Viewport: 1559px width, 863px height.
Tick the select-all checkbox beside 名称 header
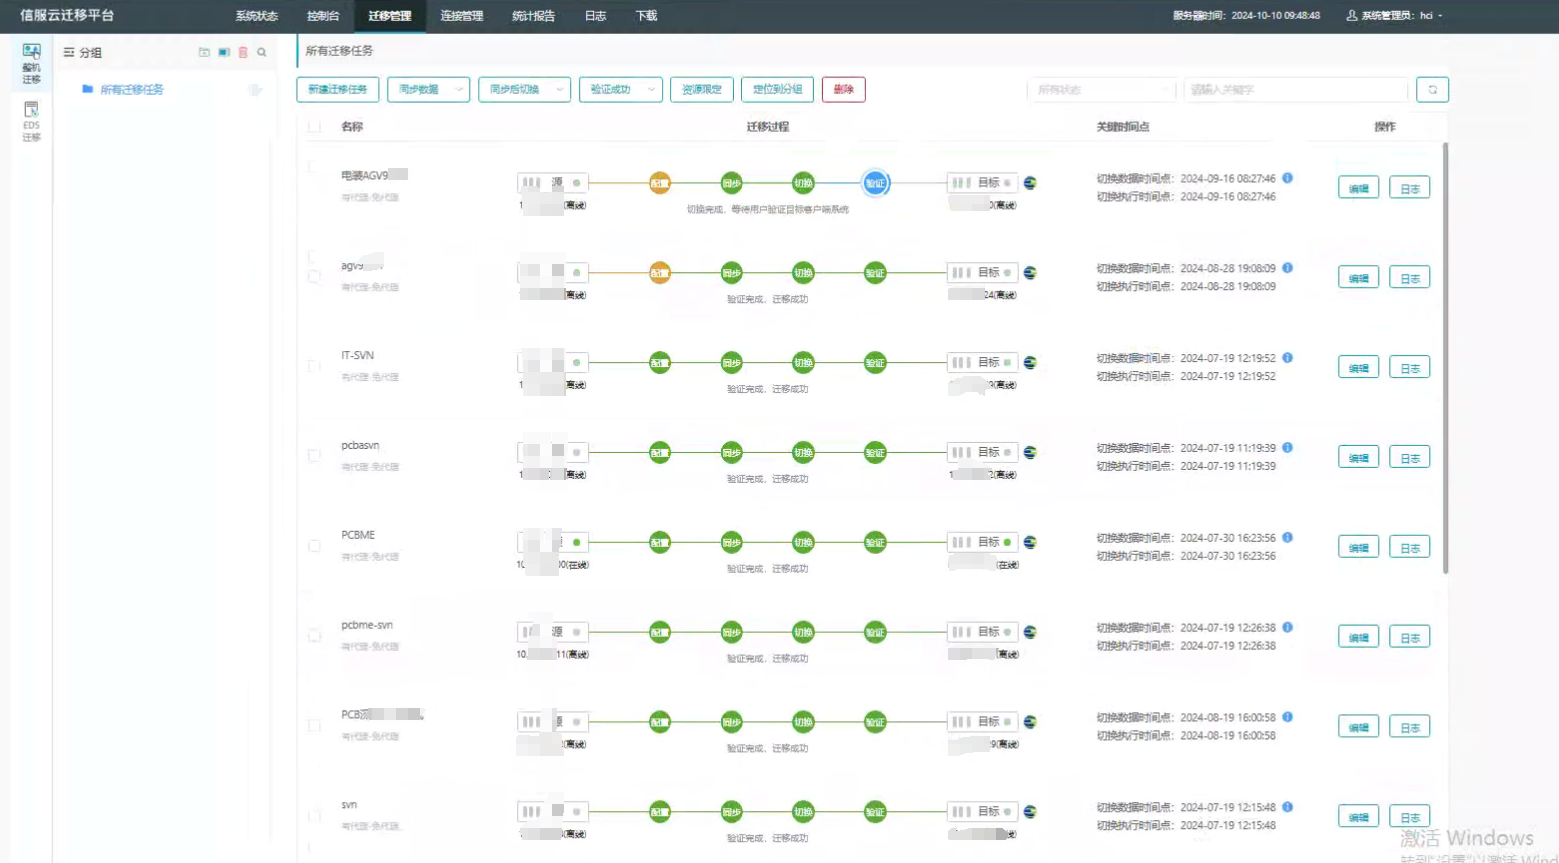click(x=315, y=127)
